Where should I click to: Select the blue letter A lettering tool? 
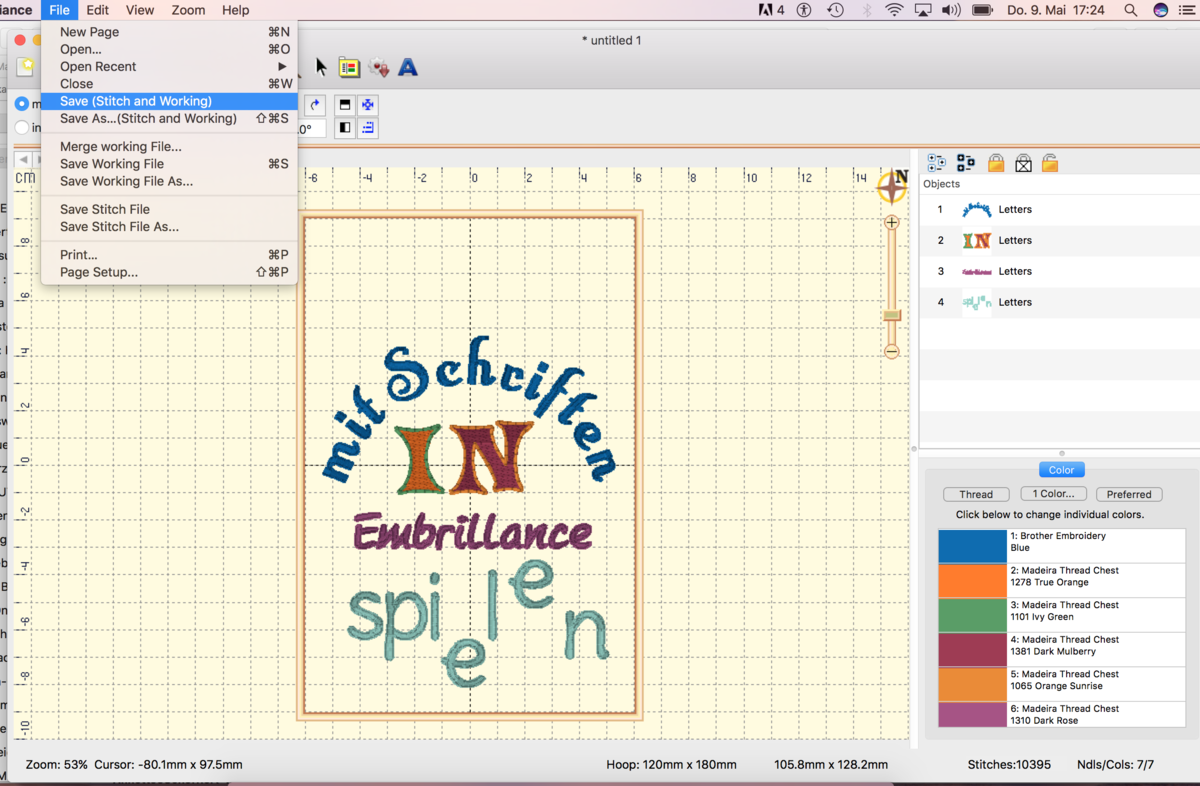click(408, 67)
